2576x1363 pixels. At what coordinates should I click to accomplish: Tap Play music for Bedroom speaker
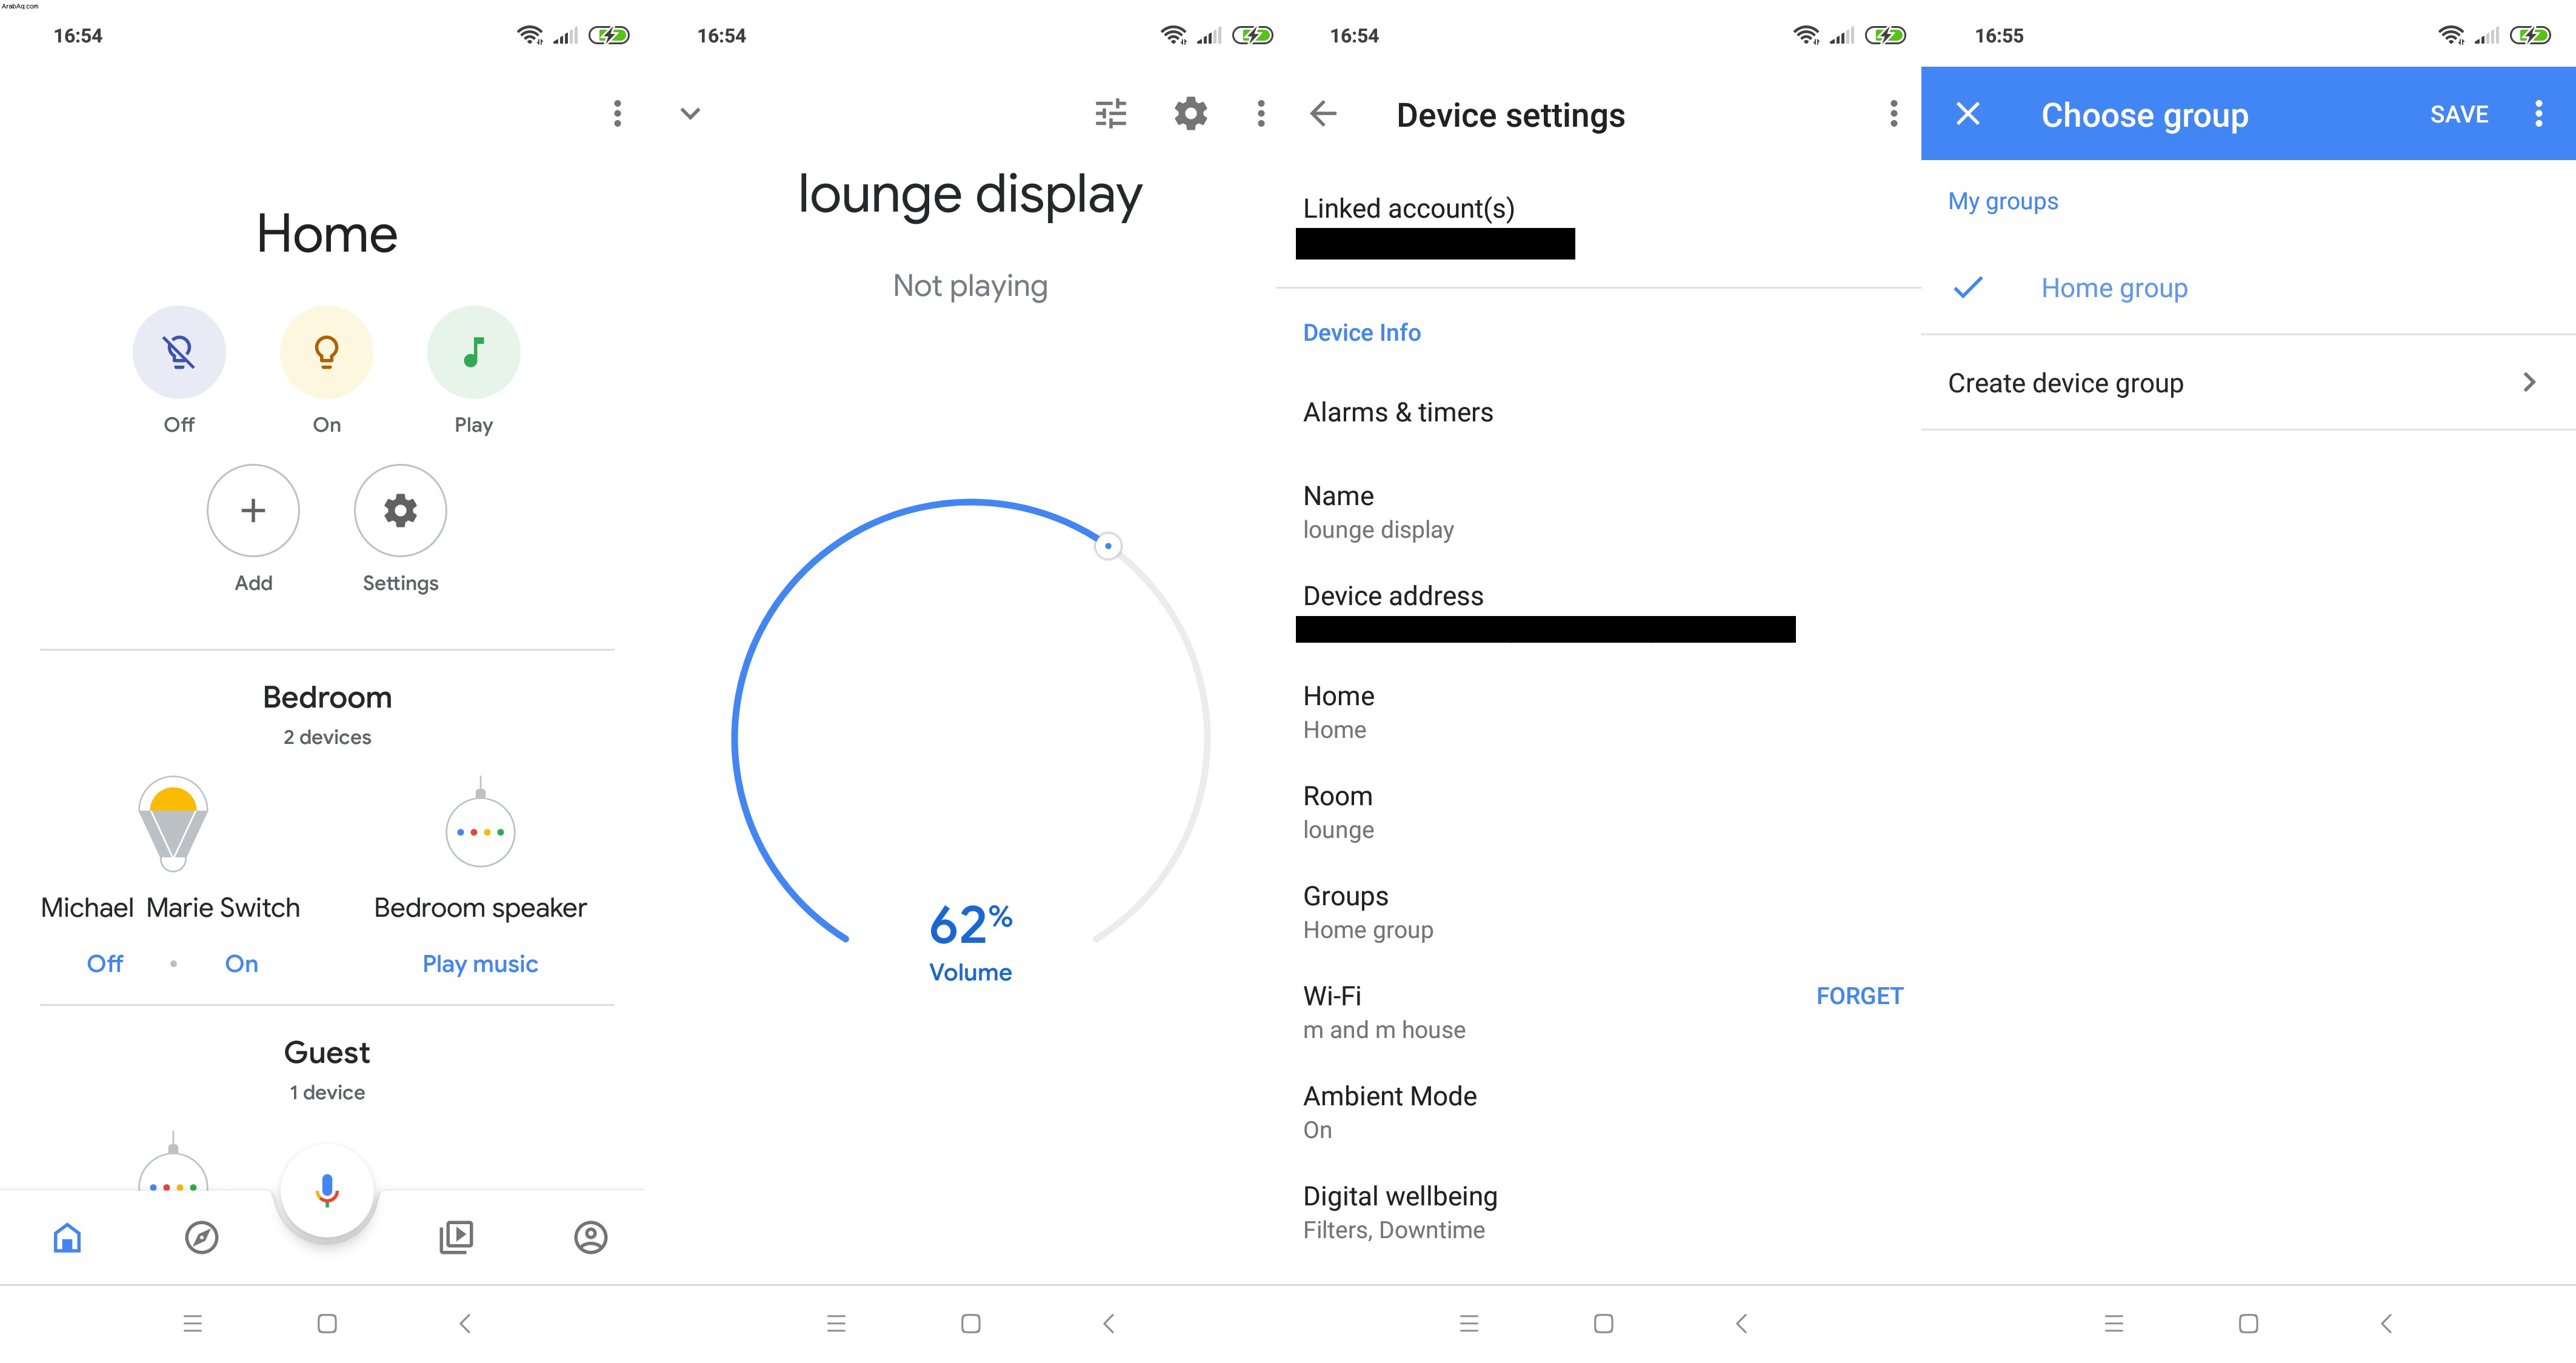click(480, 964)
